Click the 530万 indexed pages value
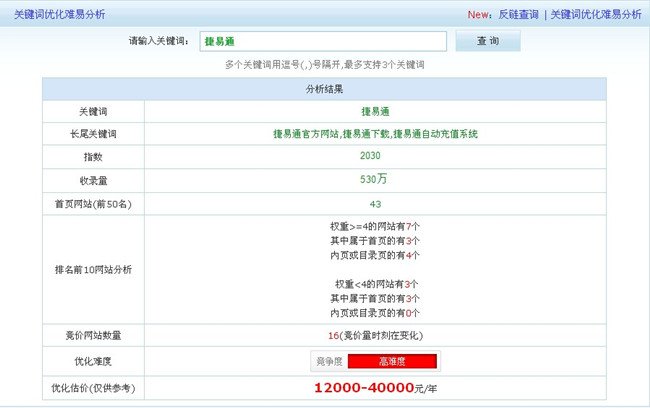 375,180
